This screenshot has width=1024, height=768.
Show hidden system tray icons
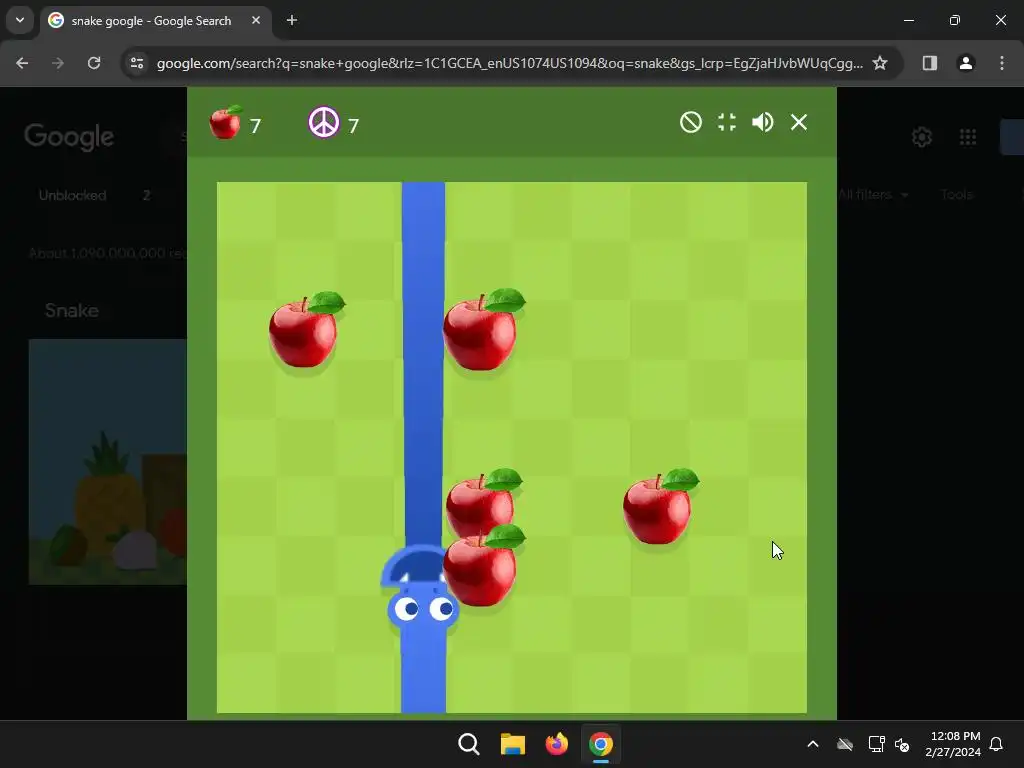[x=813, y=744]
